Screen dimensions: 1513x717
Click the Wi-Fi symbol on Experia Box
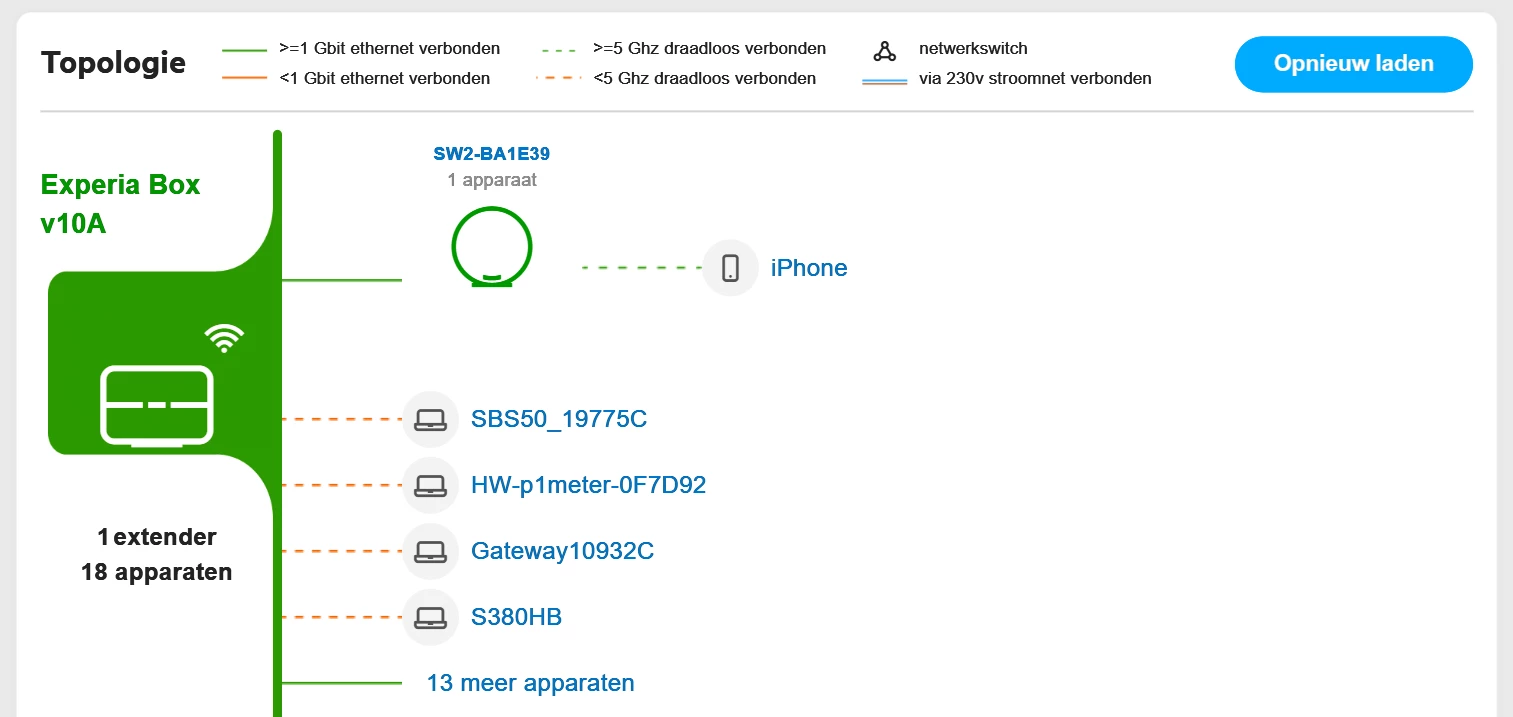point(225,338)
